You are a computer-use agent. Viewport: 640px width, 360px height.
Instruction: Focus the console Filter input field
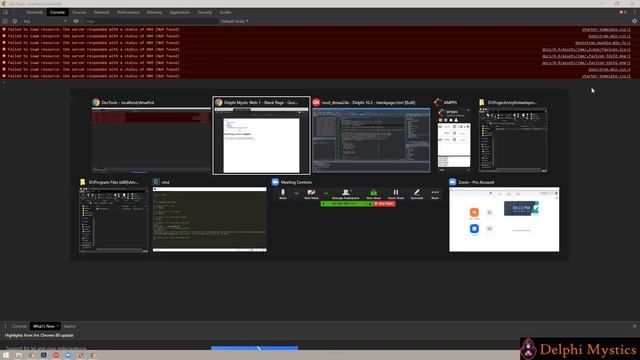point(151,21)
